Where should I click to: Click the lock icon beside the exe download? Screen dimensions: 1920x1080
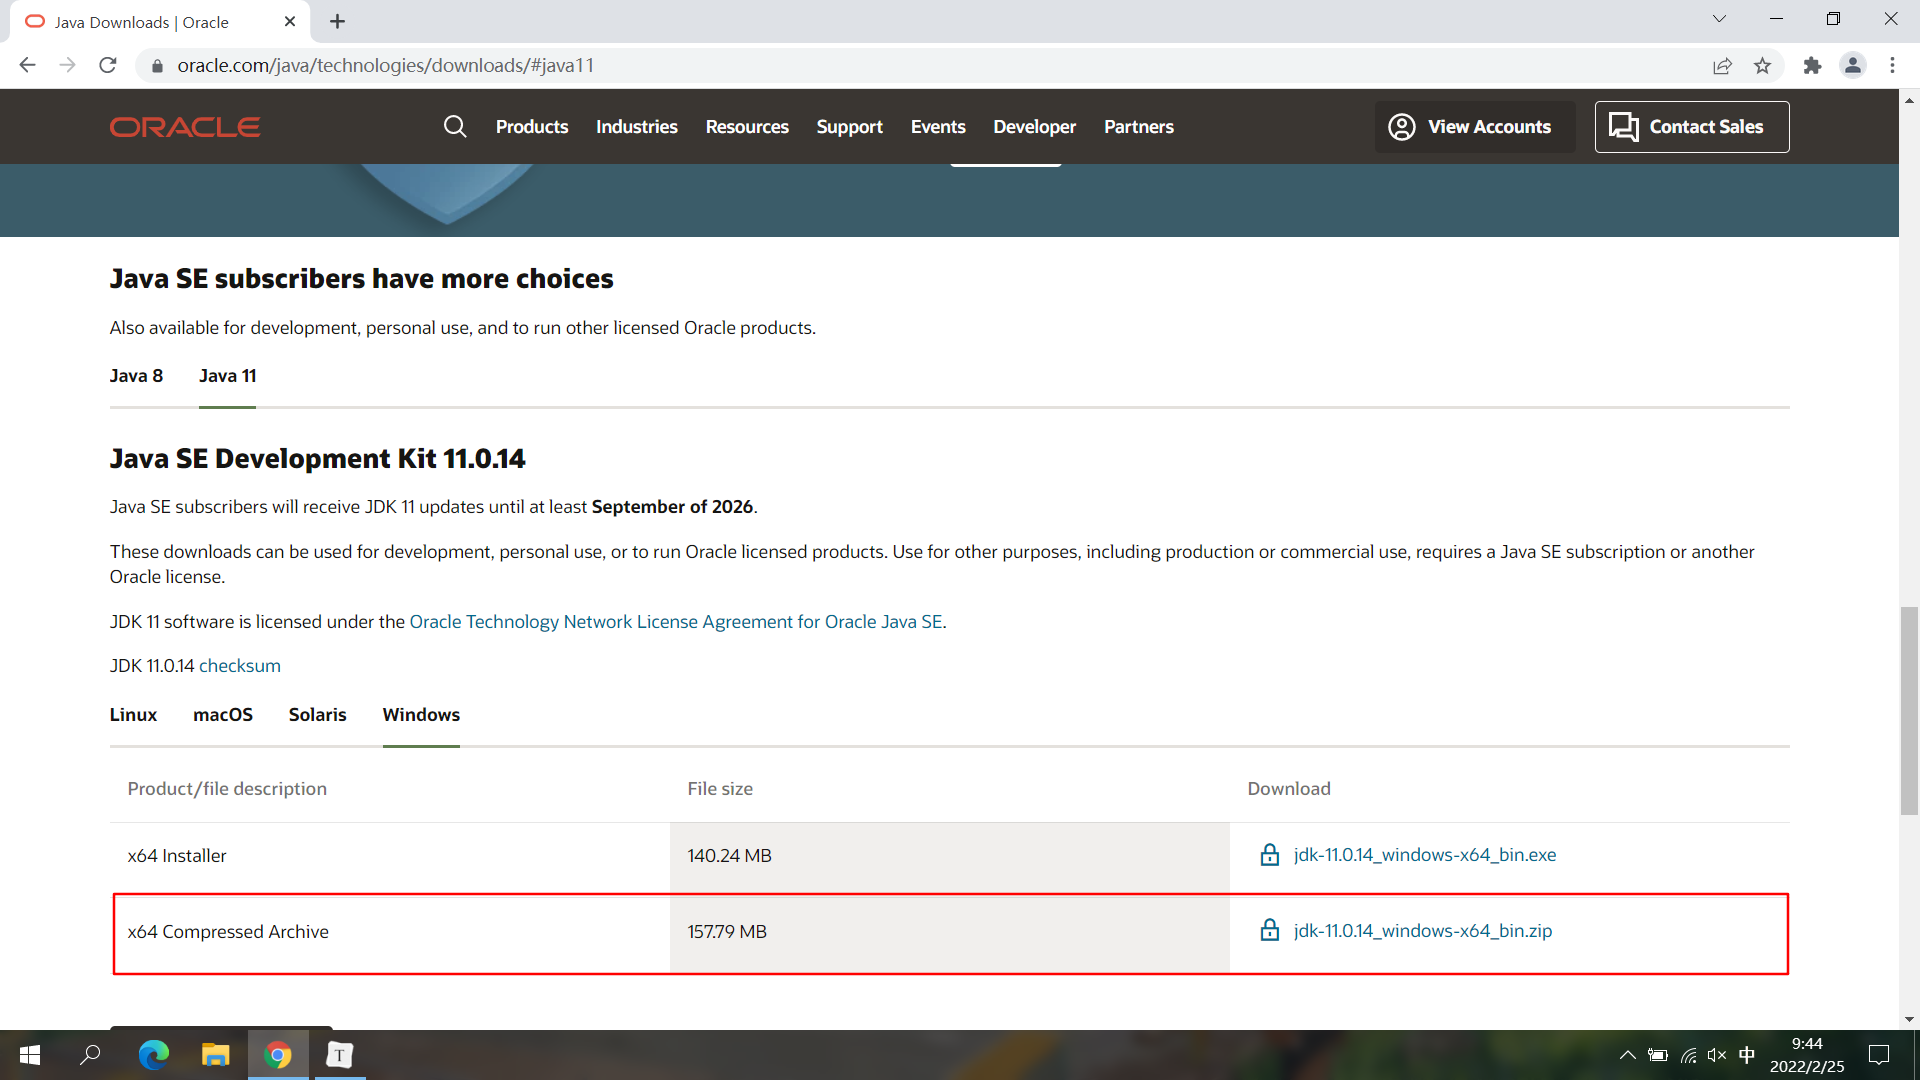tap(1269, 855)
